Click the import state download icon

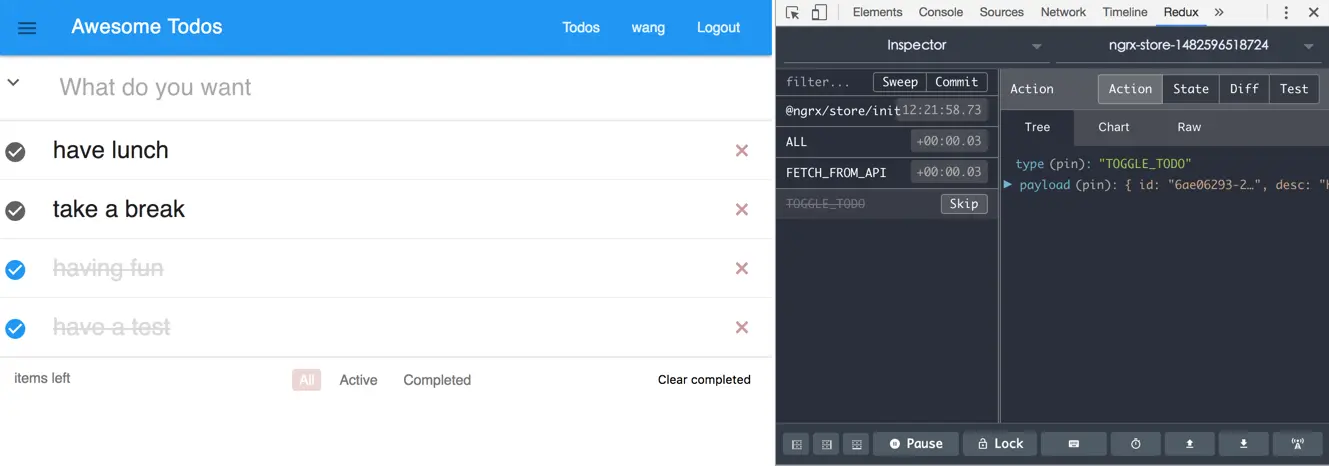1244,444
